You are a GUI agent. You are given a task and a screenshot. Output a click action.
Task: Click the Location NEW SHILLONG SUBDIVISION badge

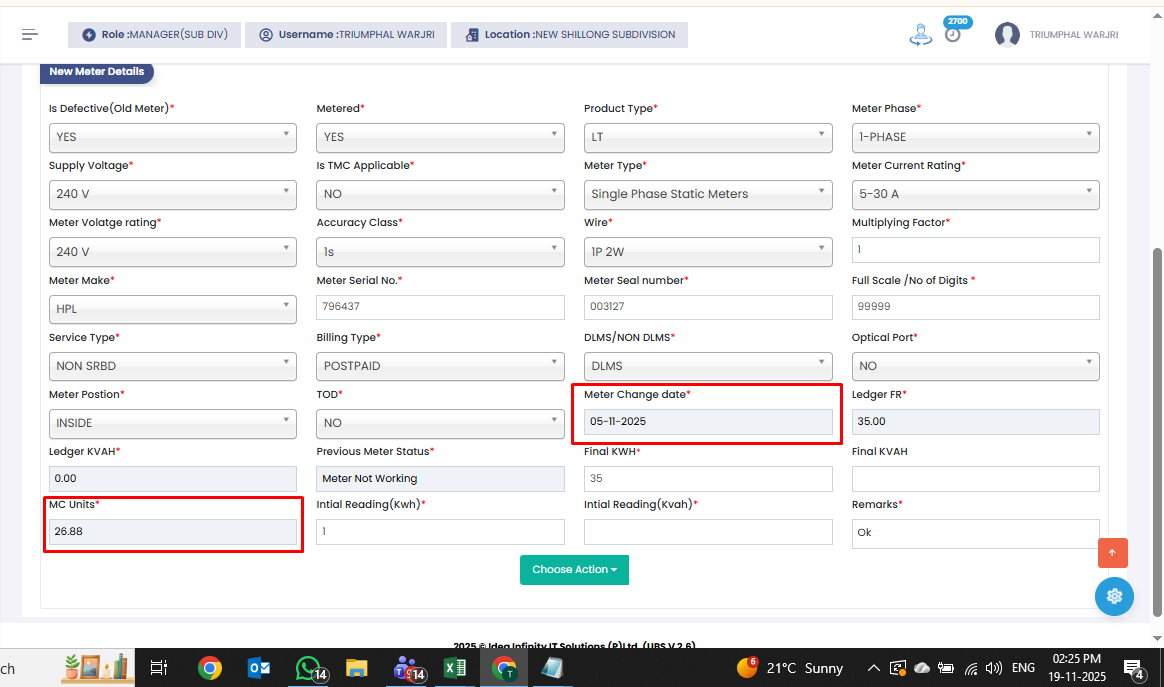(569, 35)
